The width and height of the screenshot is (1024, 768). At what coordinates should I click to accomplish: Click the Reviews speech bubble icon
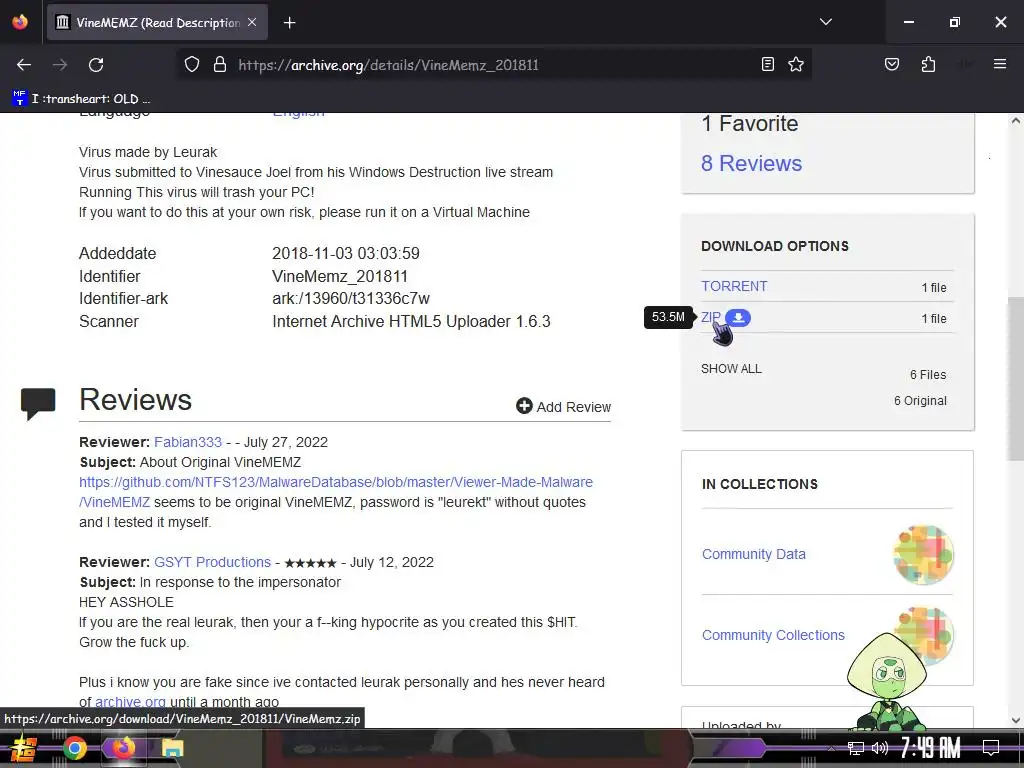coord(38,404)
